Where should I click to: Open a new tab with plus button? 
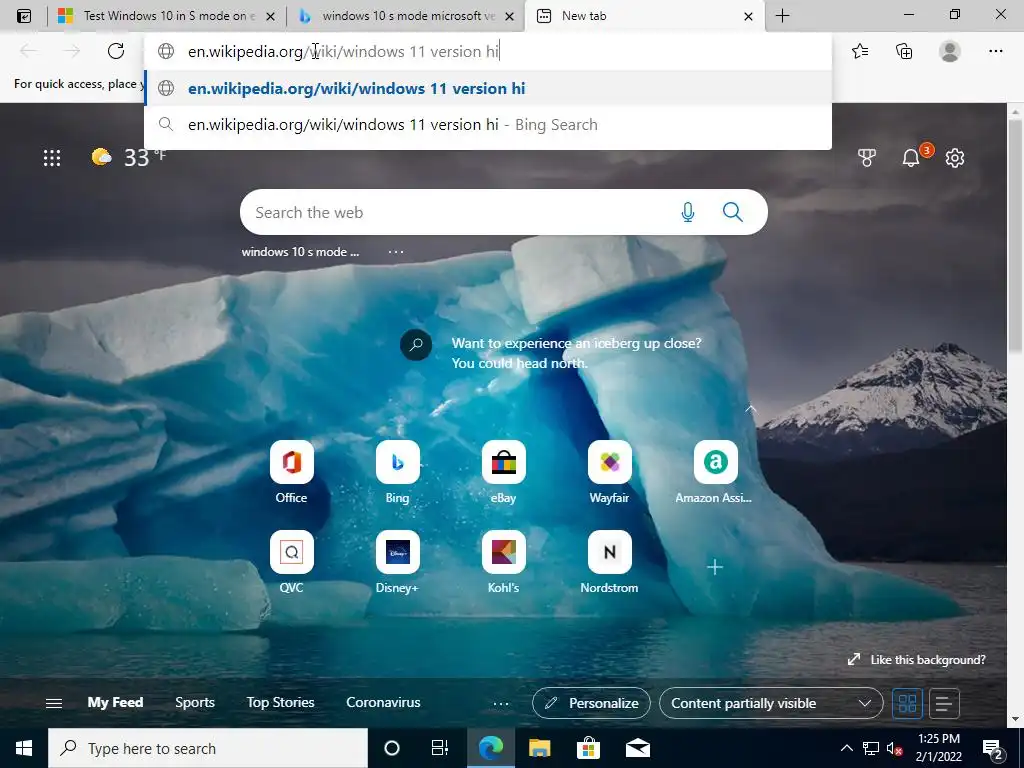coord(782,16)
